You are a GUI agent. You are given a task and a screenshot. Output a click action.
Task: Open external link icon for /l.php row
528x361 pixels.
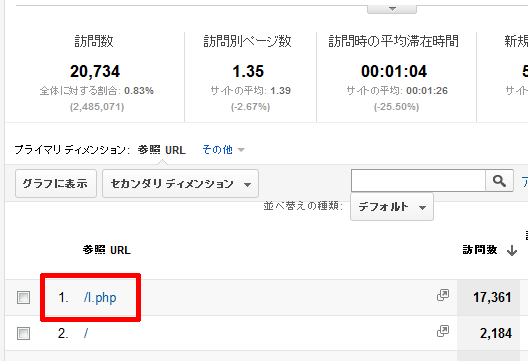coord(443,295)
